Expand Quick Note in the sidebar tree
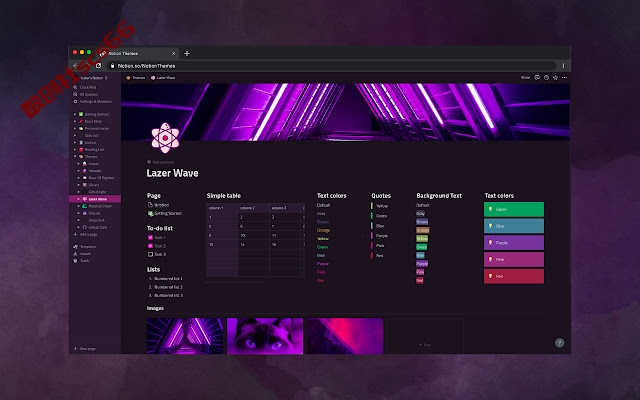640x400 pixels. coord(75,121)
